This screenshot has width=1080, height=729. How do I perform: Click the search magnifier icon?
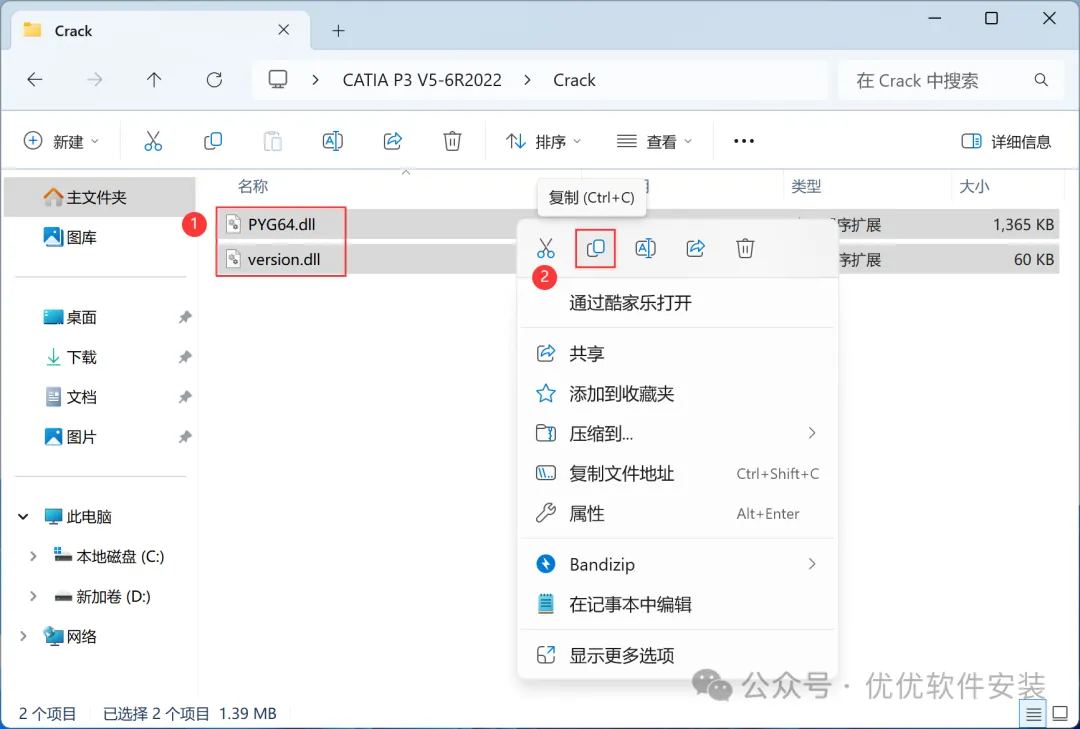[x=1041, y=80]
